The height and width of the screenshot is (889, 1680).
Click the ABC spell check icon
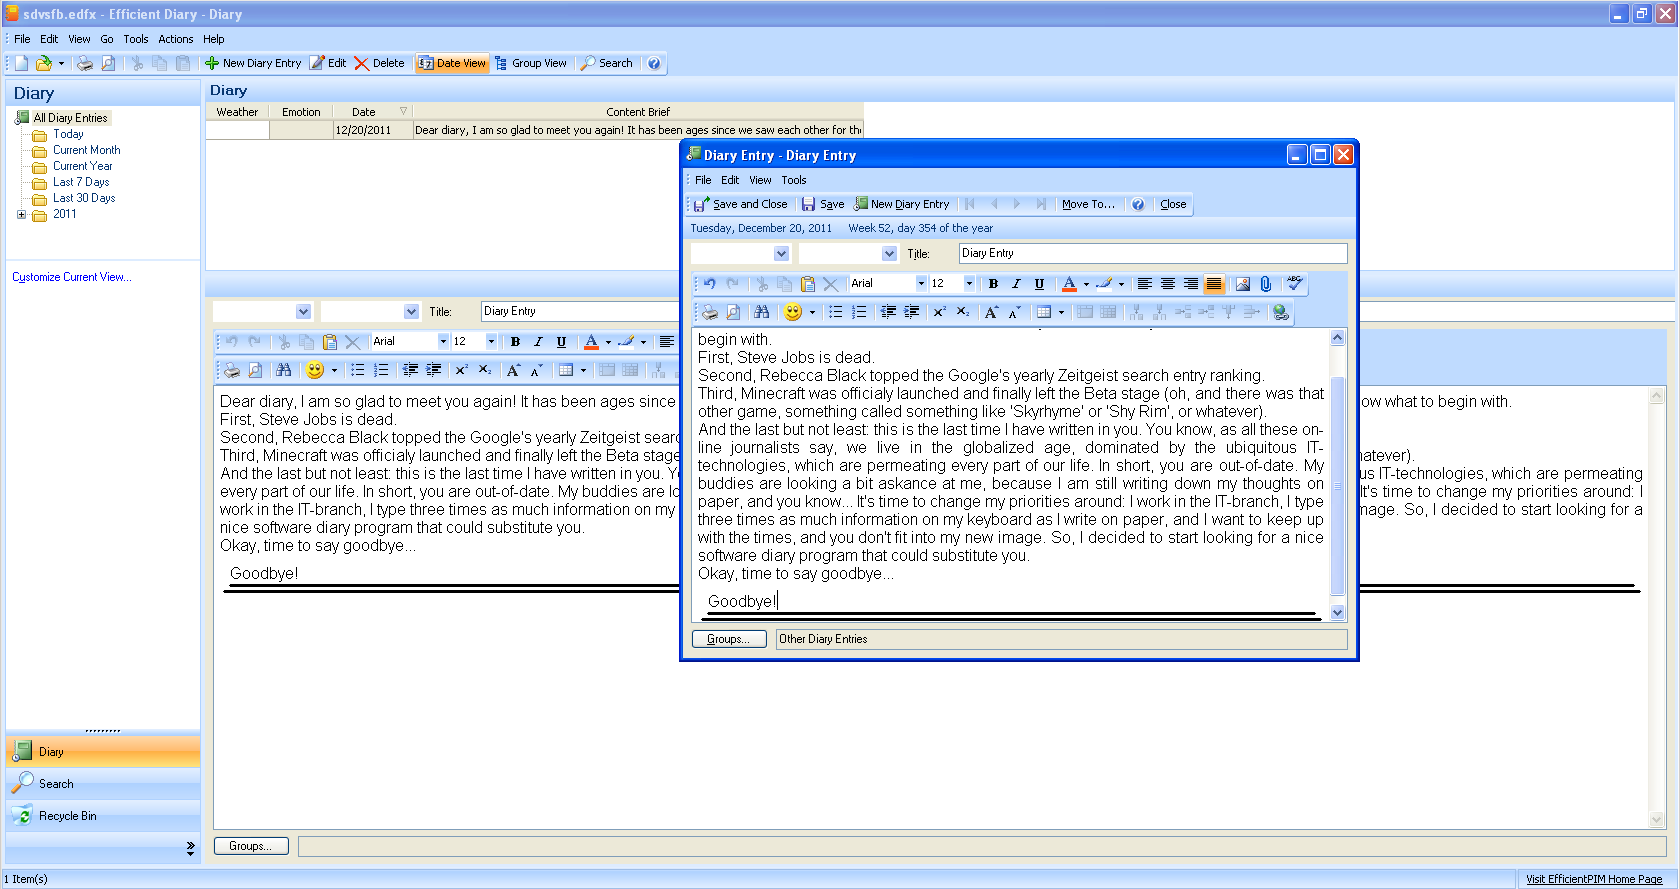tap(1295, 283)
